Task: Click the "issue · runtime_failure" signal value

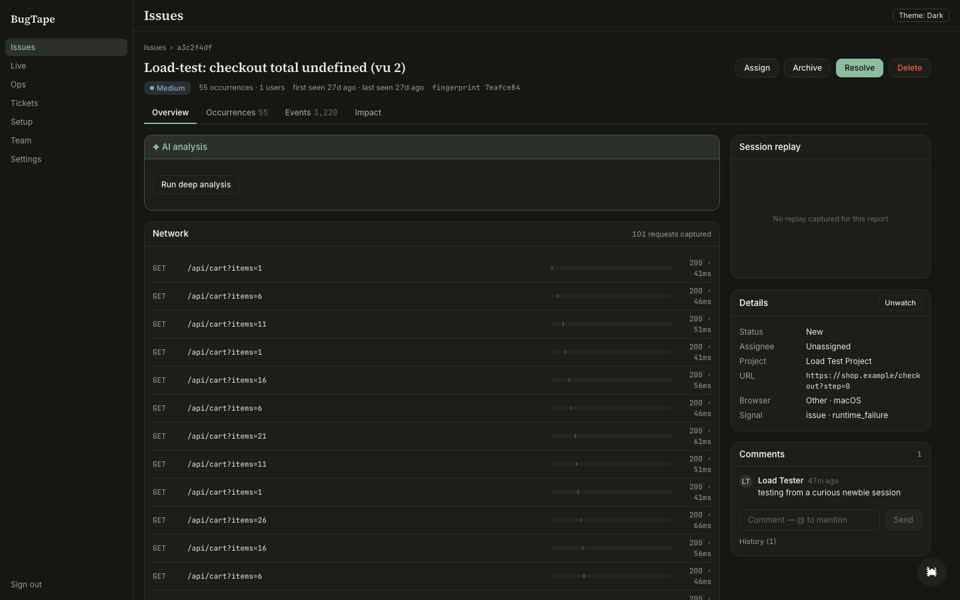Action: 846,415
